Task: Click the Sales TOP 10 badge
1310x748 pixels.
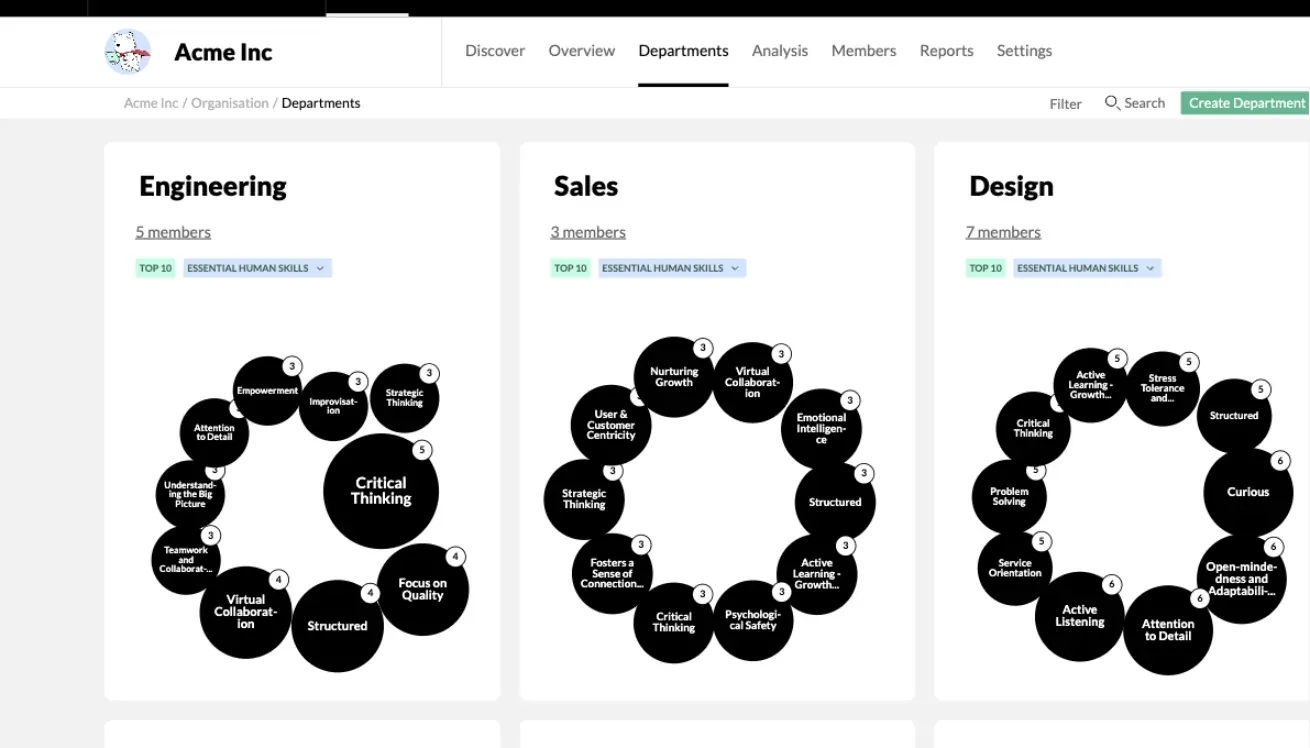Action: pos(570,268)
